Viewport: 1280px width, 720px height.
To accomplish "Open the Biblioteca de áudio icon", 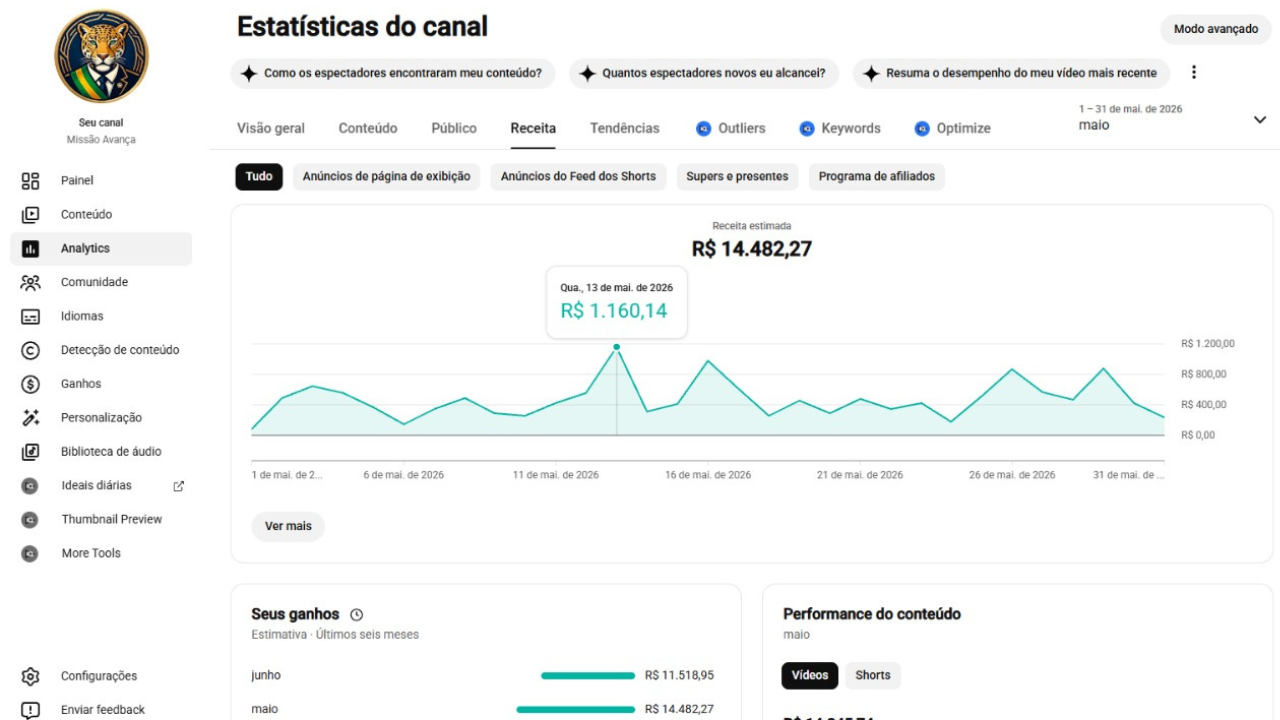I will [30, 452].
